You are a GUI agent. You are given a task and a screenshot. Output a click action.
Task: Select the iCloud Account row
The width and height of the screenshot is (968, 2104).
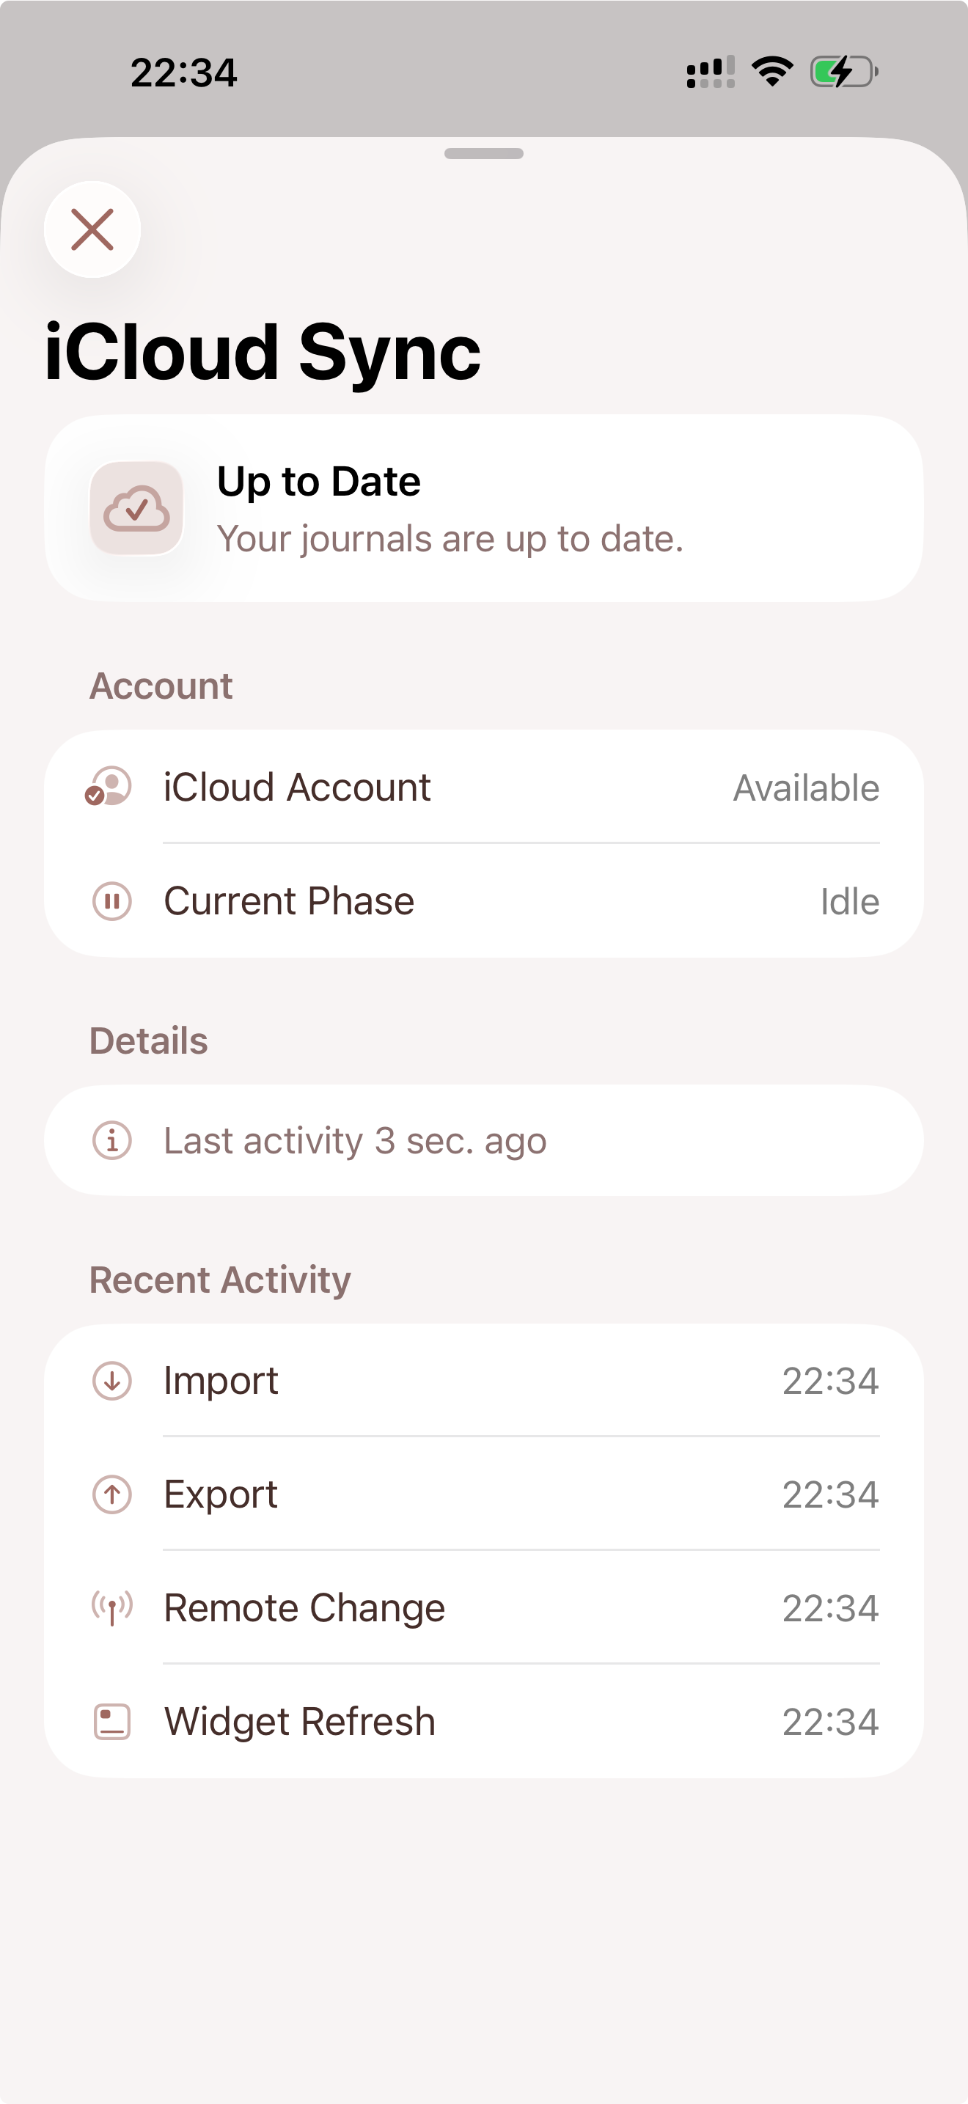coord(483,788)
